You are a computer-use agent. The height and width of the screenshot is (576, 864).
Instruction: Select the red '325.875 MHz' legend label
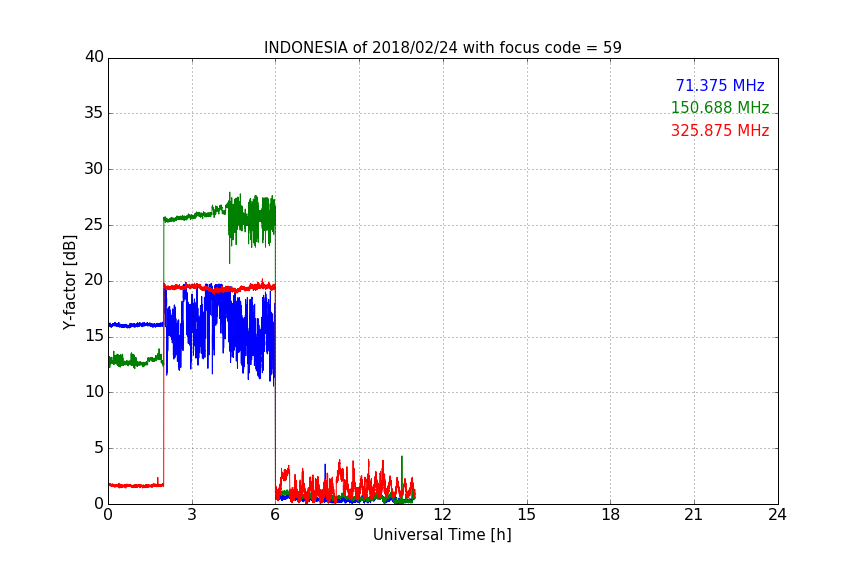click(x=720, y=131)
